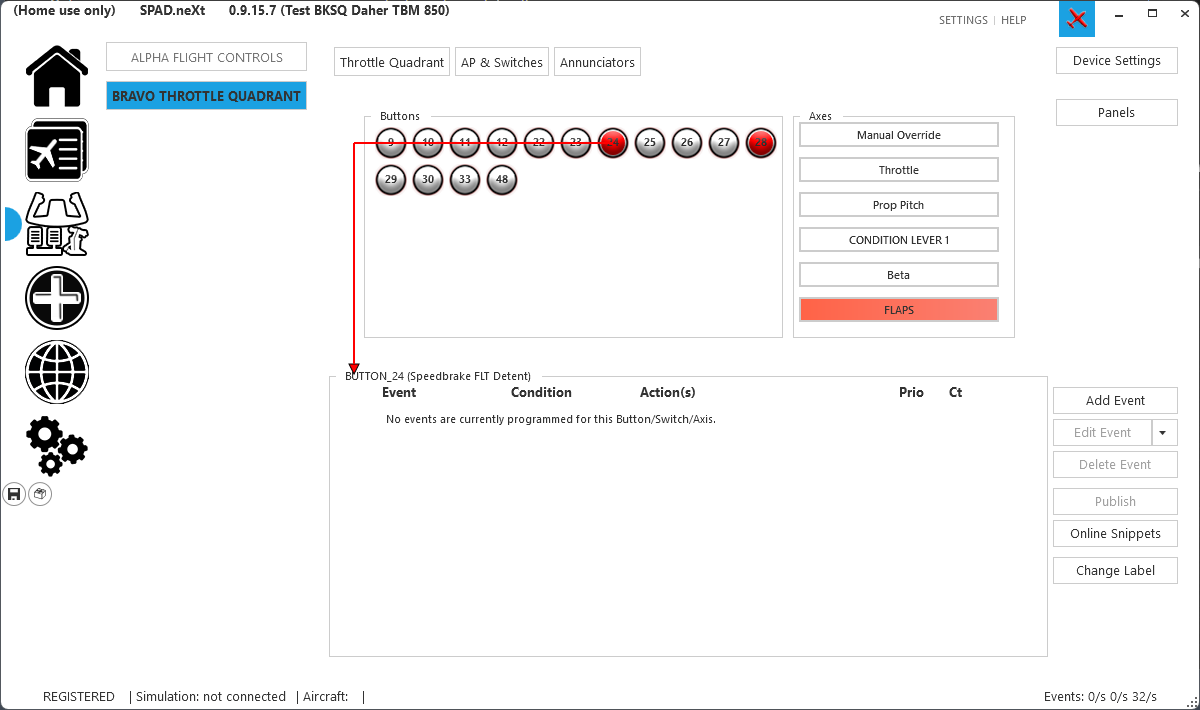This screenshot has height=710, width=1200.
Task: Click the Device Settings button
Action: [1117, 60]
